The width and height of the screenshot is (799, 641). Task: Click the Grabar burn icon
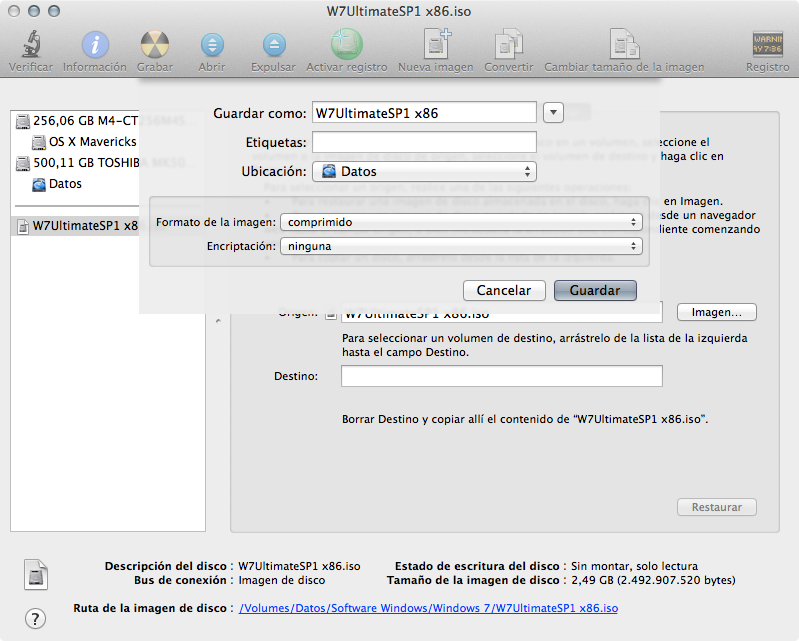click(154, 44)
